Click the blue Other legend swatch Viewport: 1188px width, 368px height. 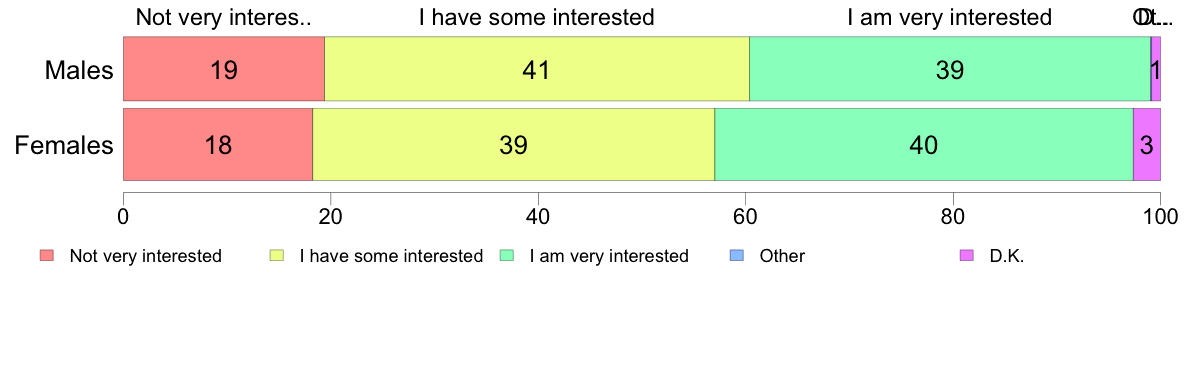(738, 255)
